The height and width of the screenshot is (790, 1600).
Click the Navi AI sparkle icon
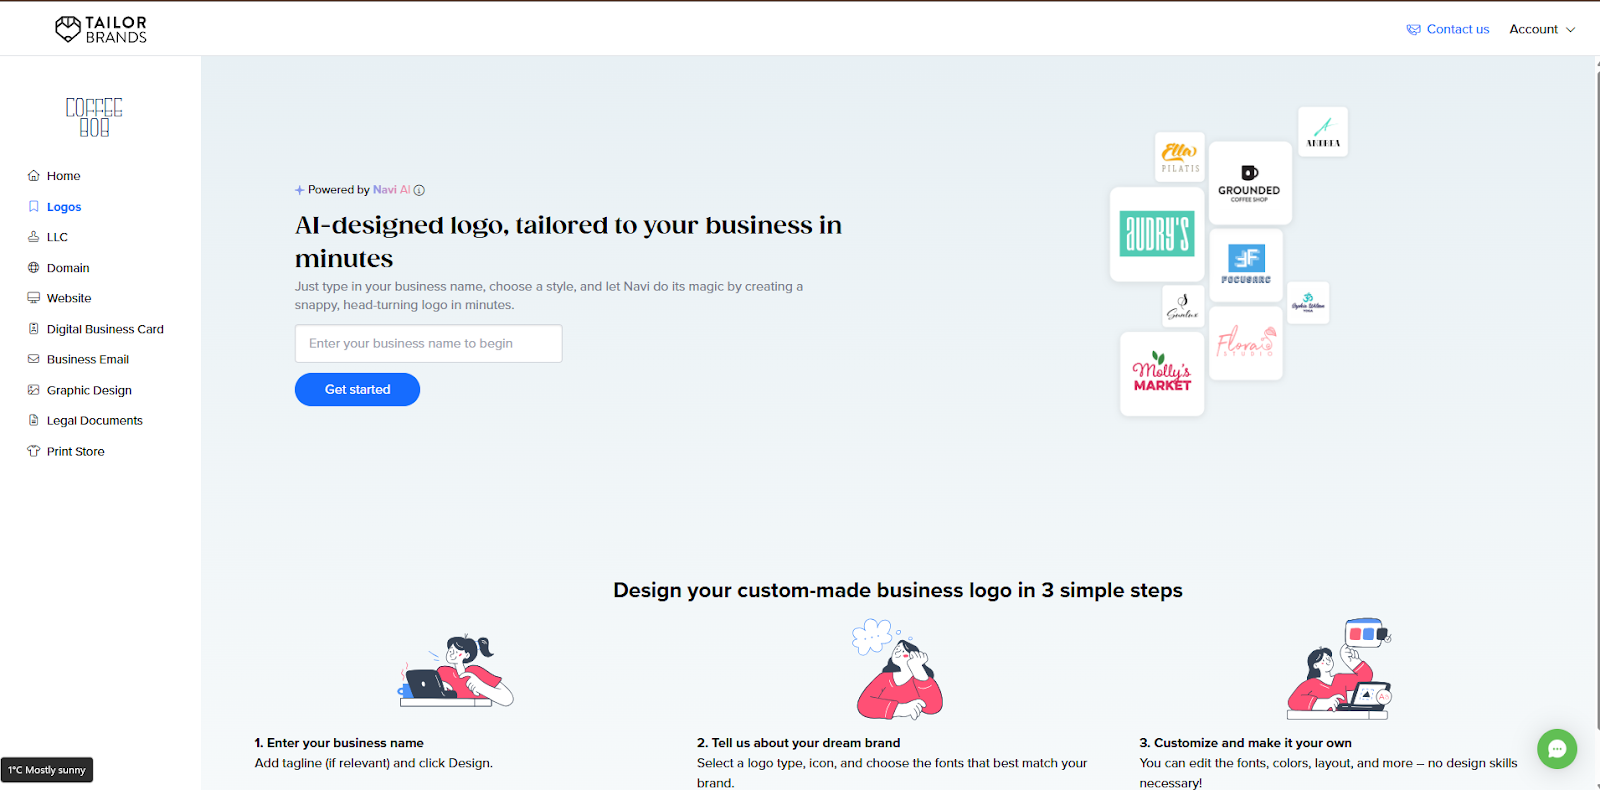pos(299,190)
